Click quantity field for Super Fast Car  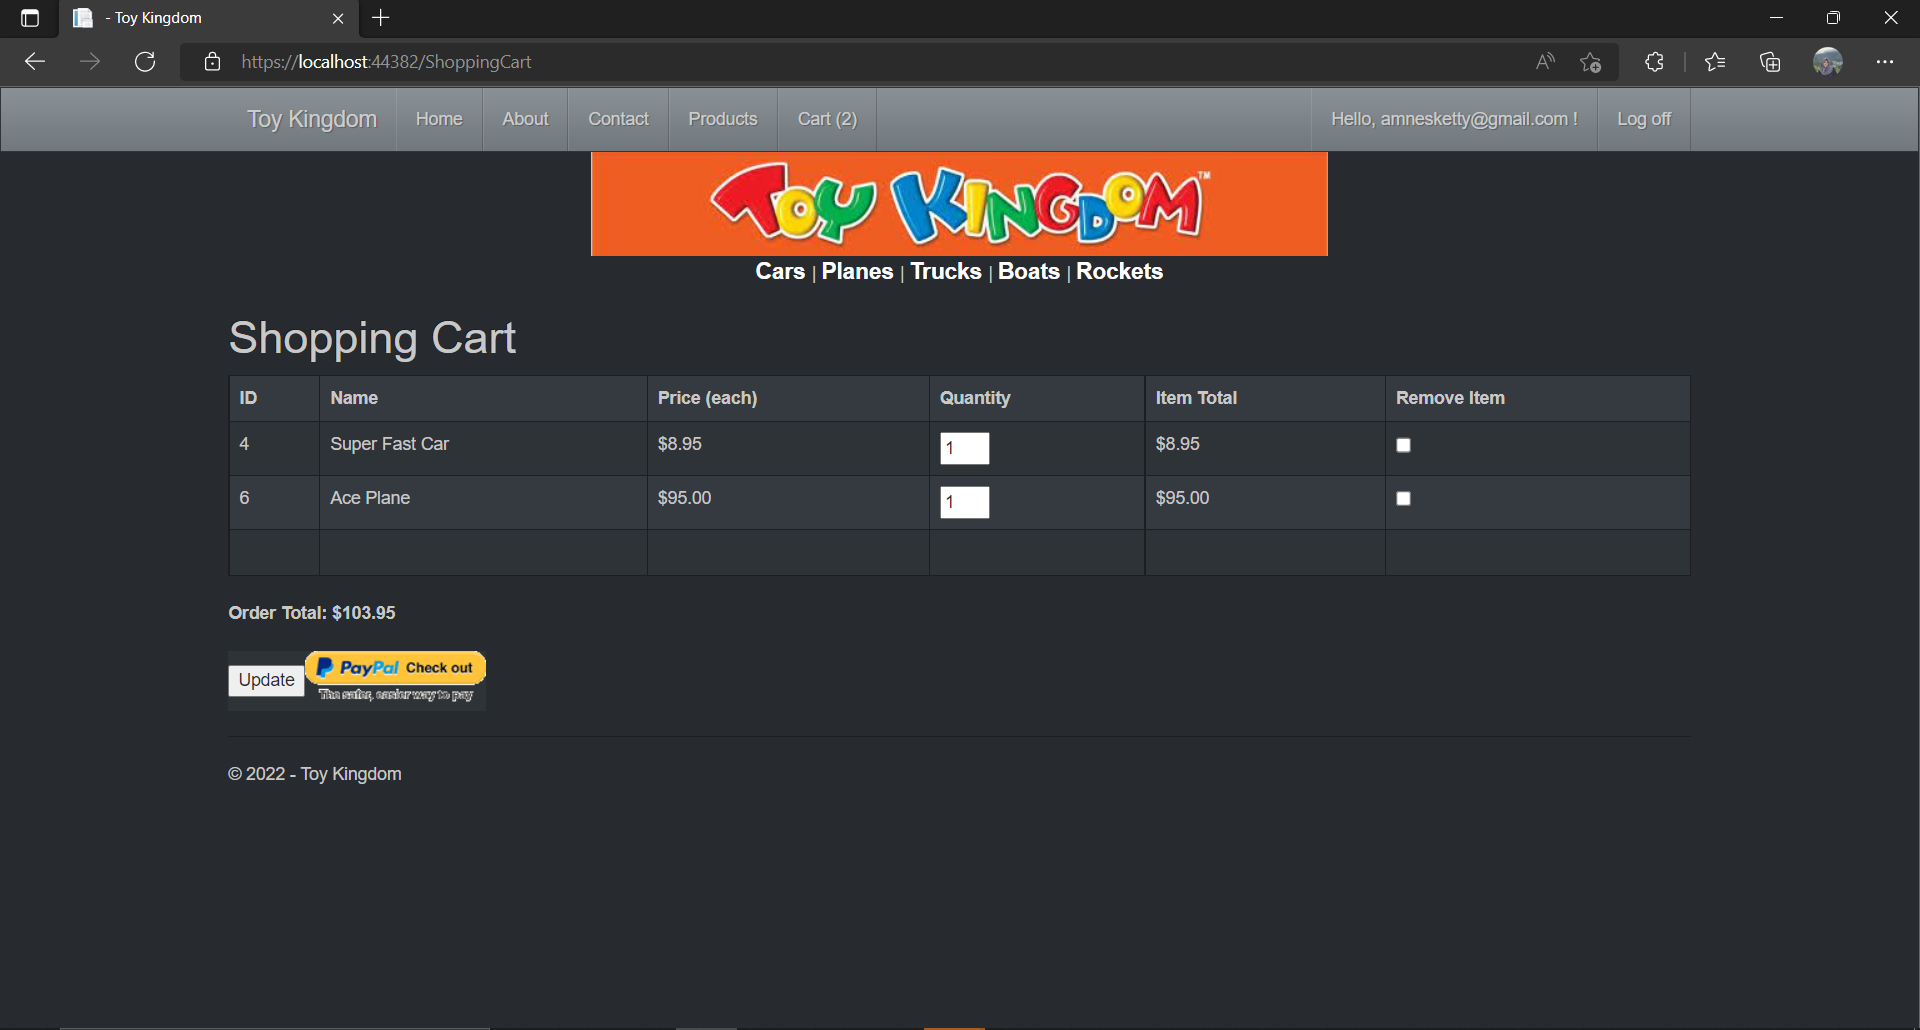(965, 448)
